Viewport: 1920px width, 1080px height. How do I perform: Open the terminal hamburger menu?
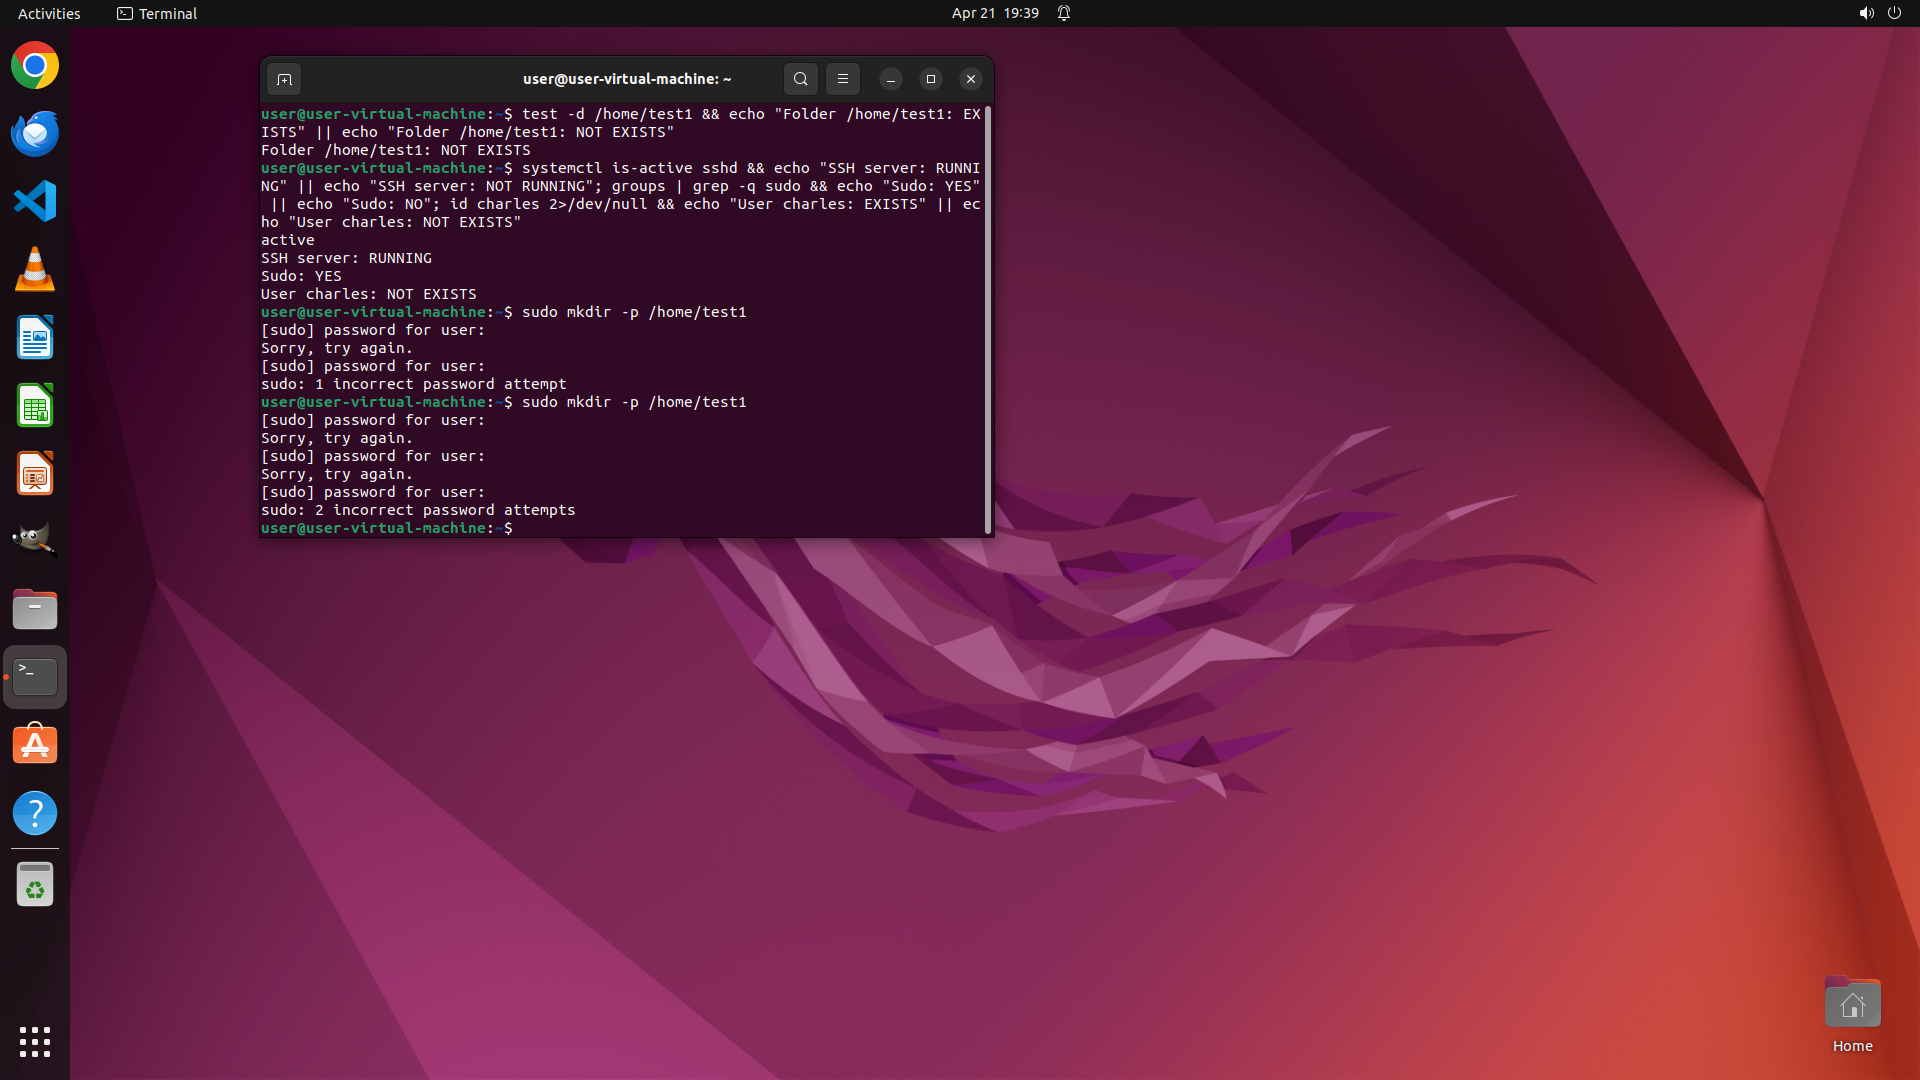843,79
